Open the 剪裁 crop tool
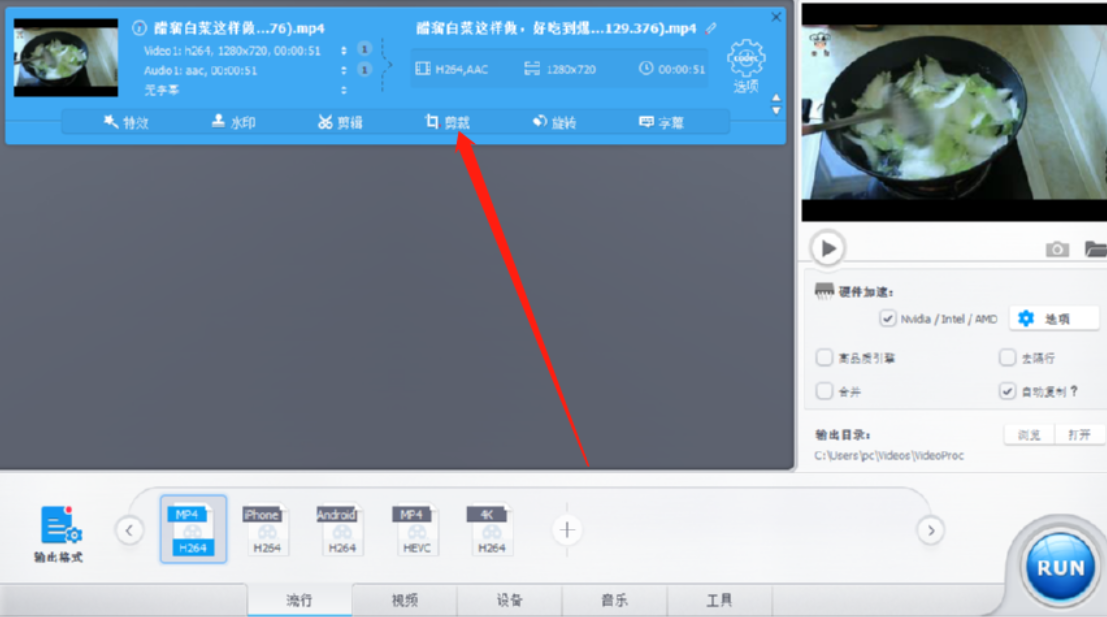 [x=448, y=122]
